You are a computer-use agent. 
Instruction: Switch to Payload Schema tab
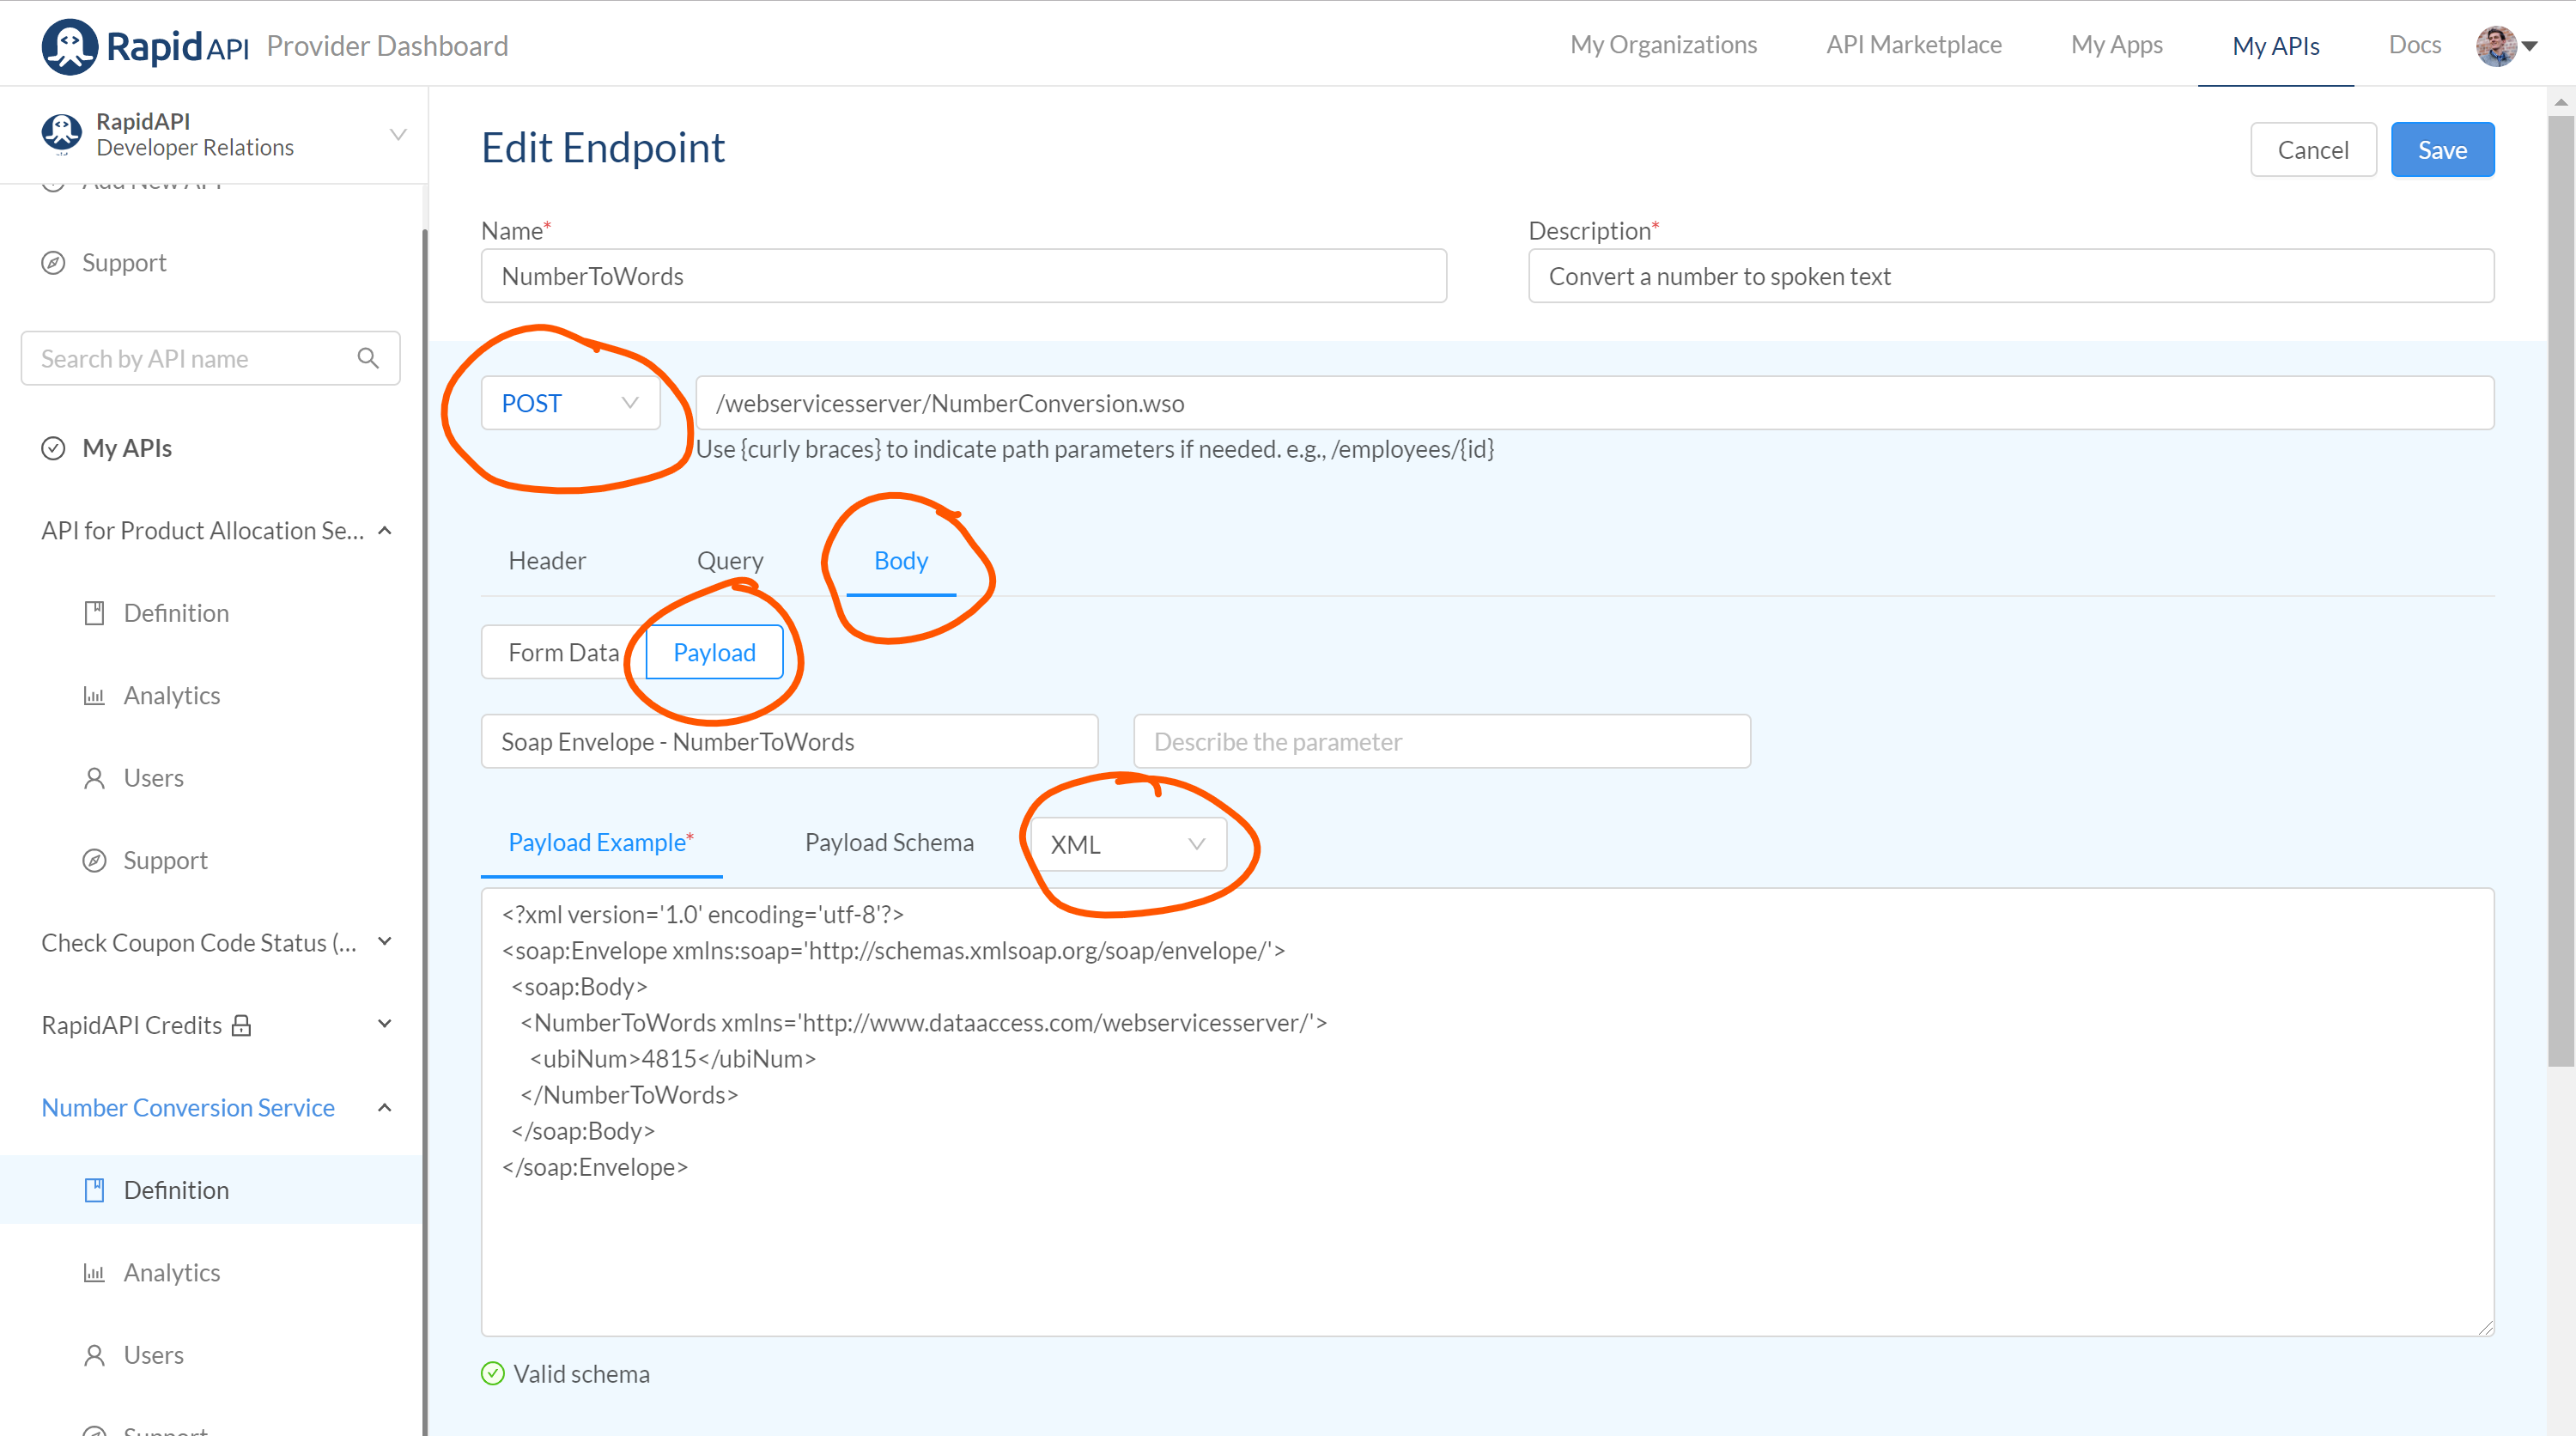[889, 842]
